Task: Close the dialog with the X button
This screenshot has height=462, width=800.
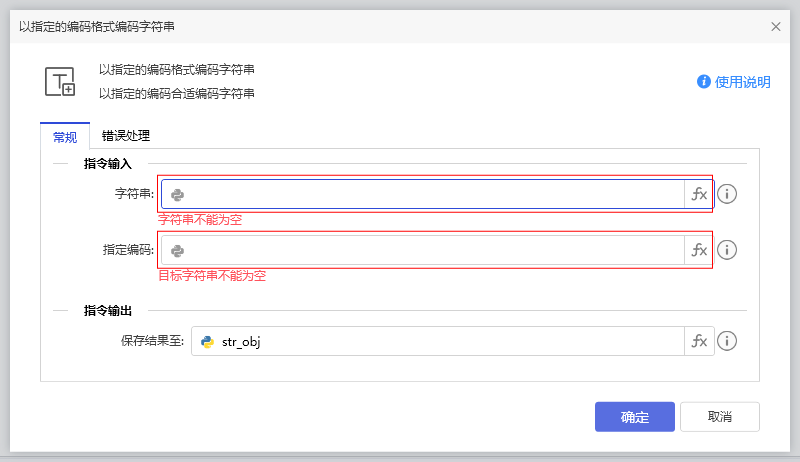Action: tap(776, 27)
